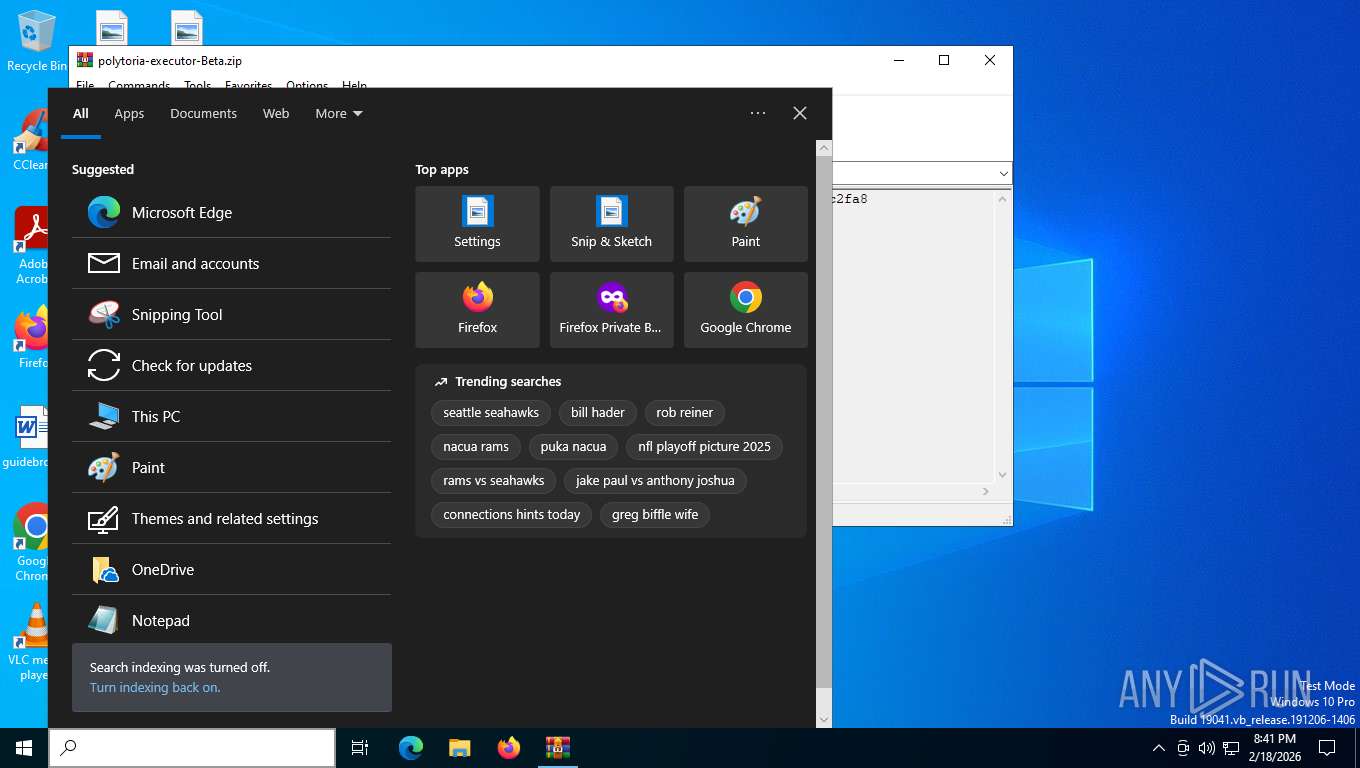This screenshot has height=768, width=1360.
Task: Open Snip & Sketch tile
Action: 611,224
